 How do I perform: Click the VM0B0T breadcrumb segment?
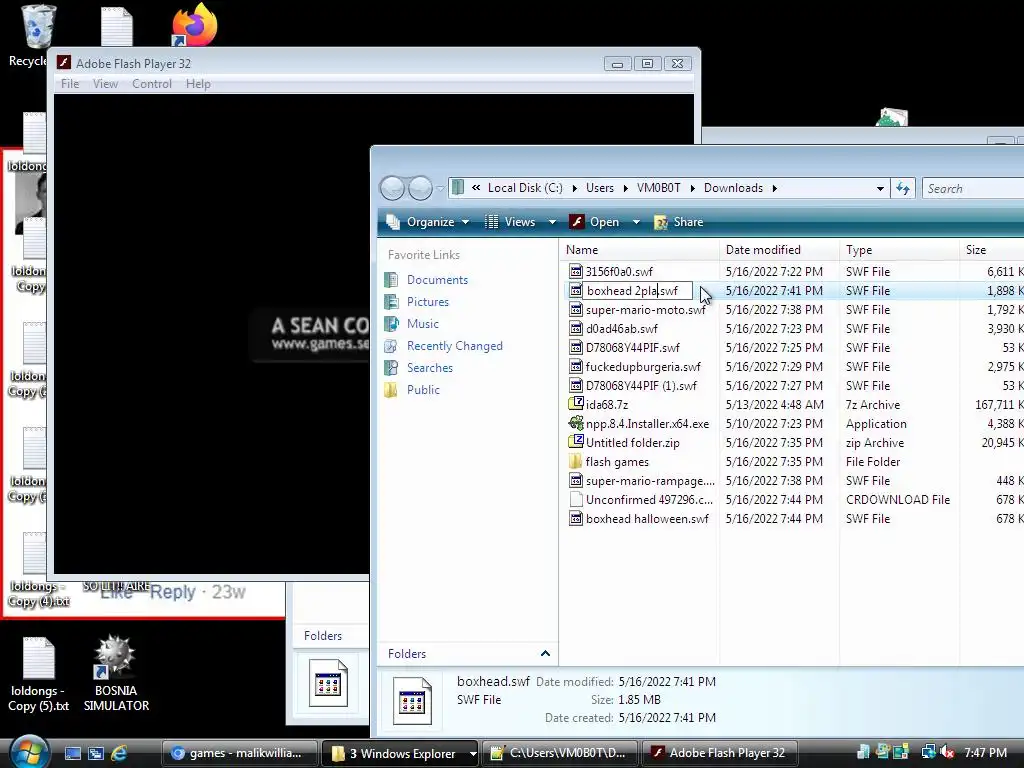[658, 188]
